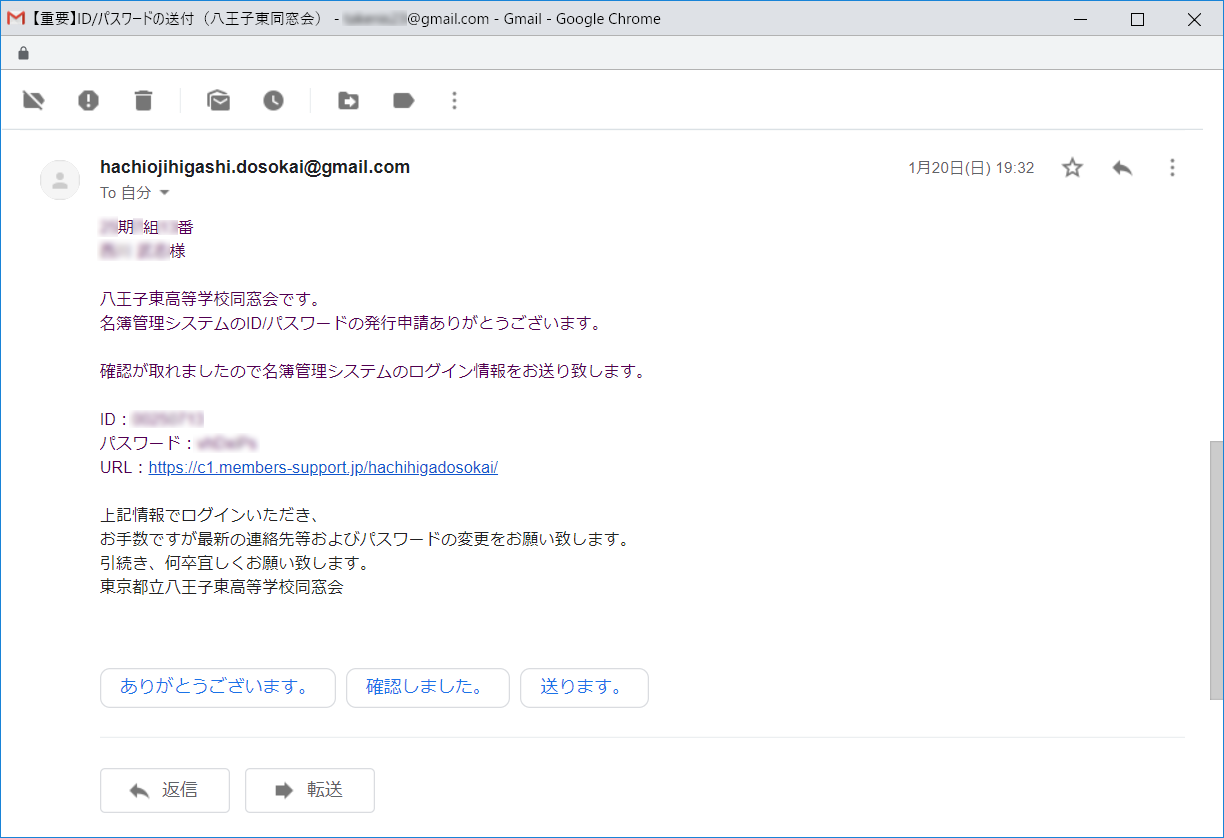This screenshot has height=838, width=1224.
Task: Click the sender avatar icon
Action: [x=60, y=180]
